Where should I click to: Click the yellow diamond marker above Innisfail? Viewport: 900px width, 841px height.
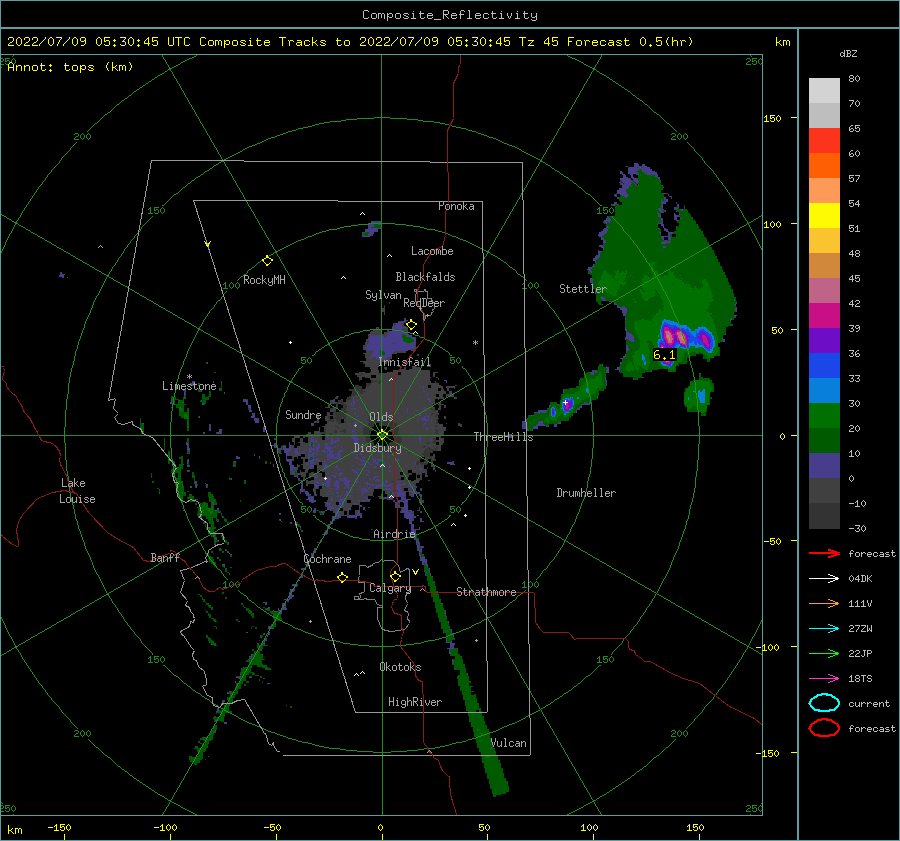(x=411, y=325)
